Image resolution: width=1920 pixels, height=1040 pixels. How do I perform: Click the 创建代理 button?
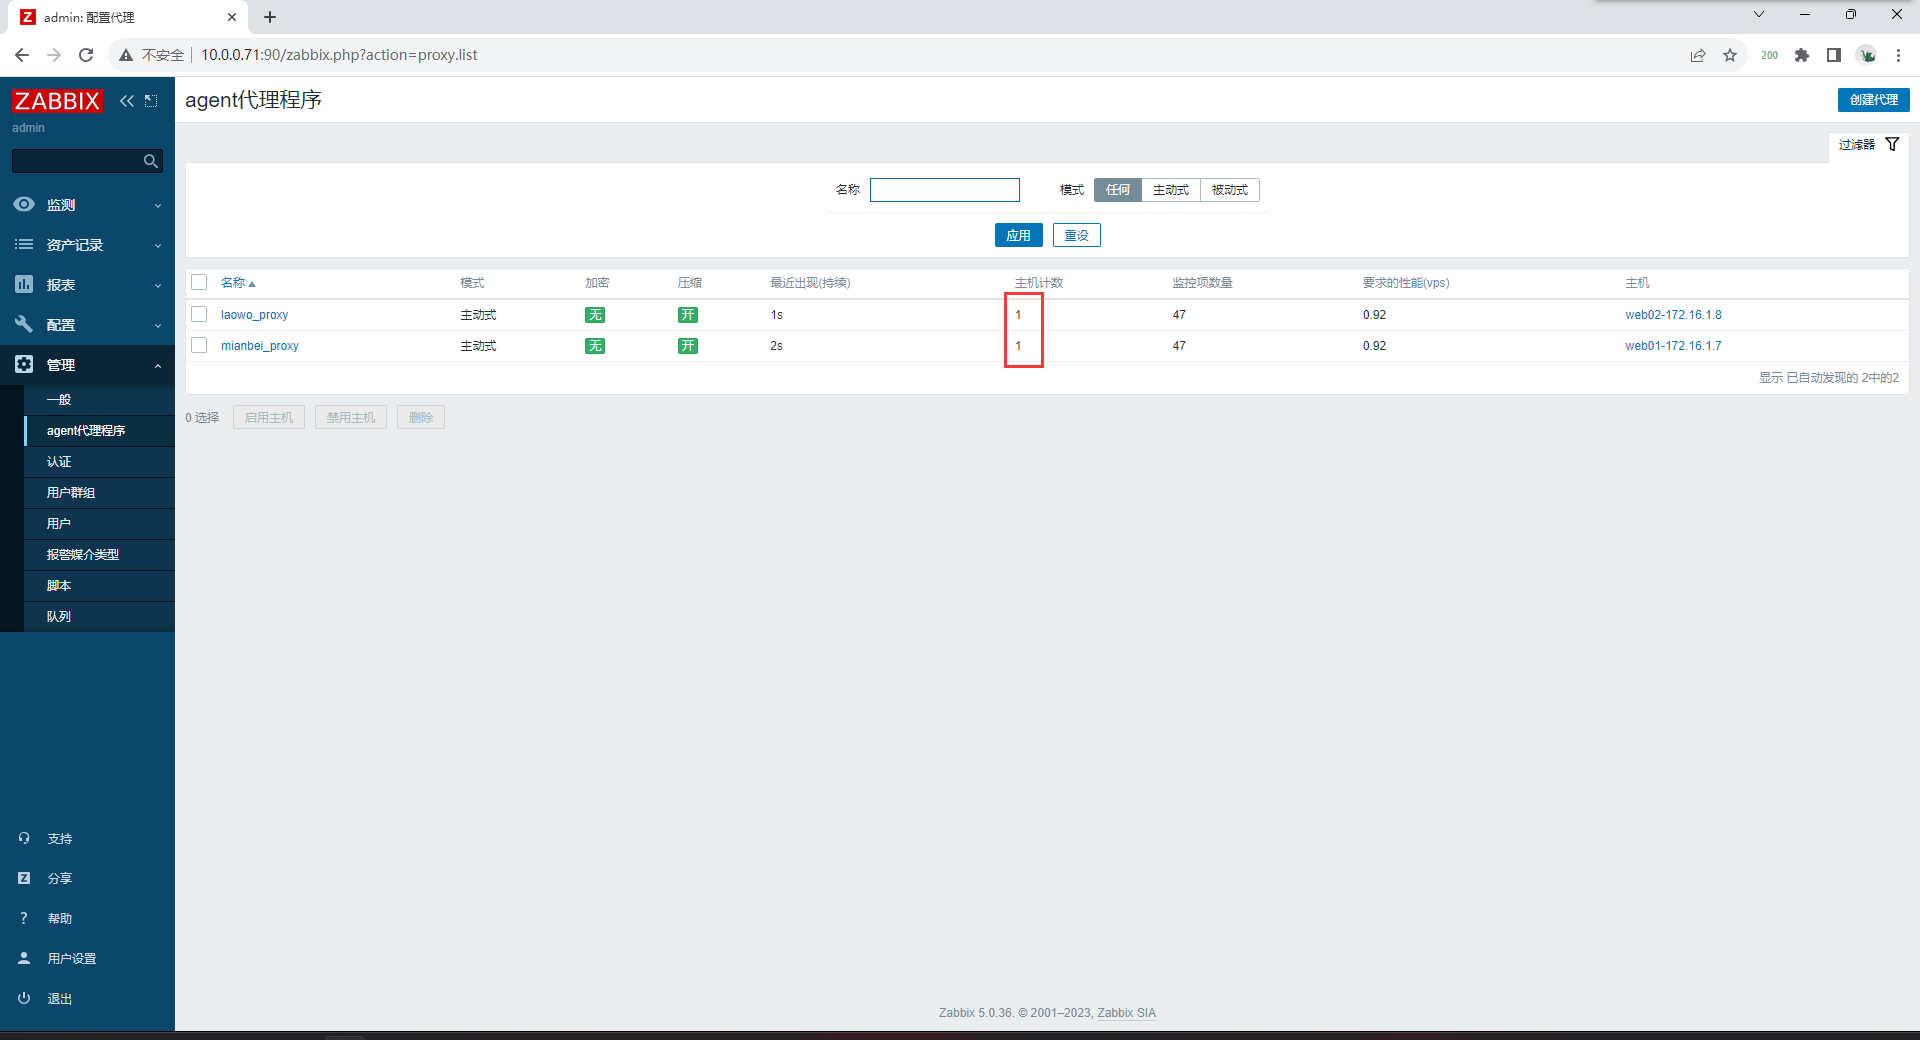(x=1873, y=100)
